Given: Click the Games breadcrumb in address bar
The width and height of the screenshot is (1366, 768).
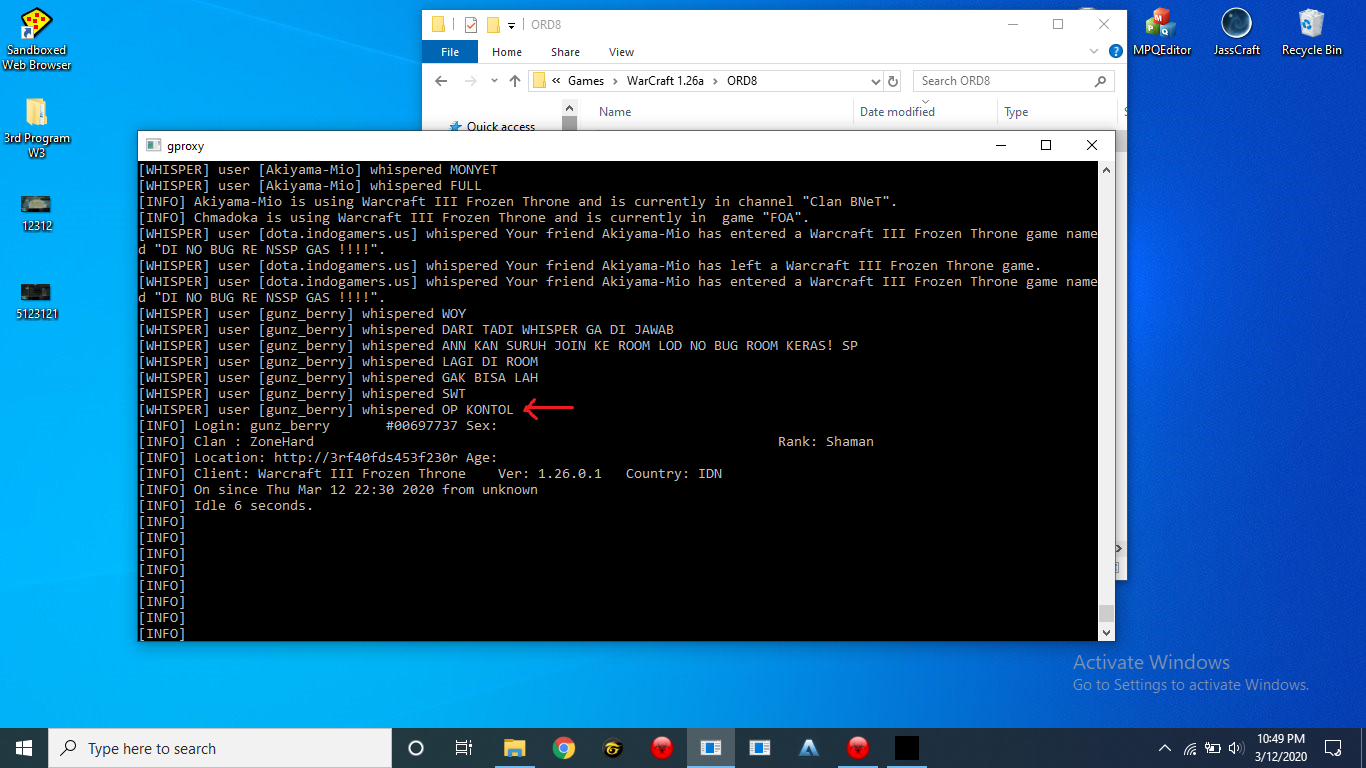Looking at the screenshot, I should (586, 81).
